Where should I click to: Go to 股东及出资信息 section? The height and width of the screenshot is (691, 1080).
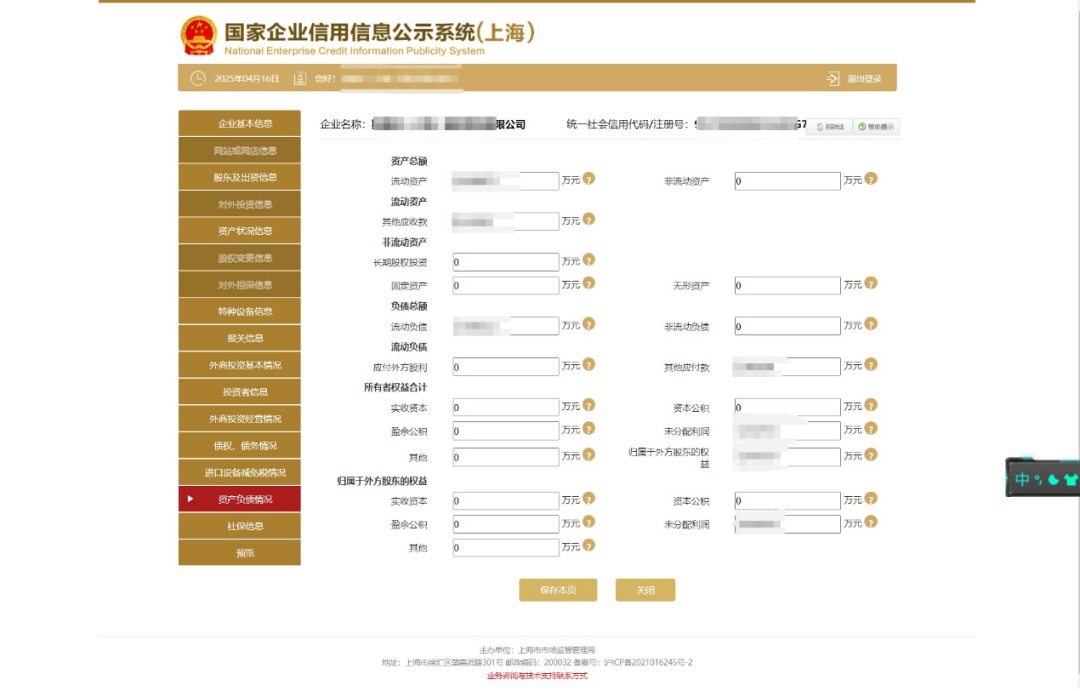click(x=240, y=177)
